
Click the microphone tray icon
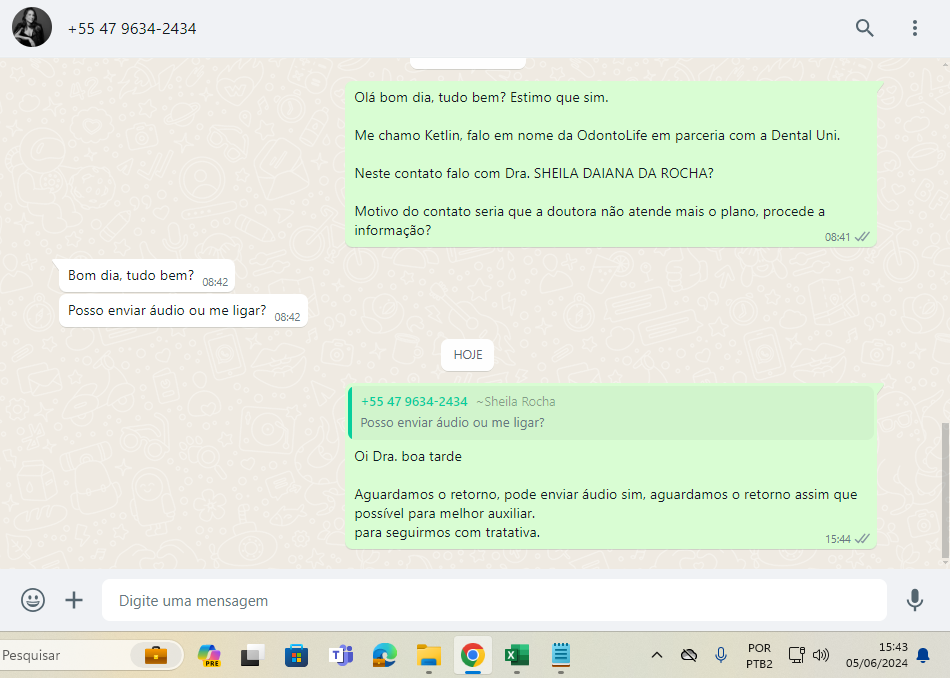point(721,655)
